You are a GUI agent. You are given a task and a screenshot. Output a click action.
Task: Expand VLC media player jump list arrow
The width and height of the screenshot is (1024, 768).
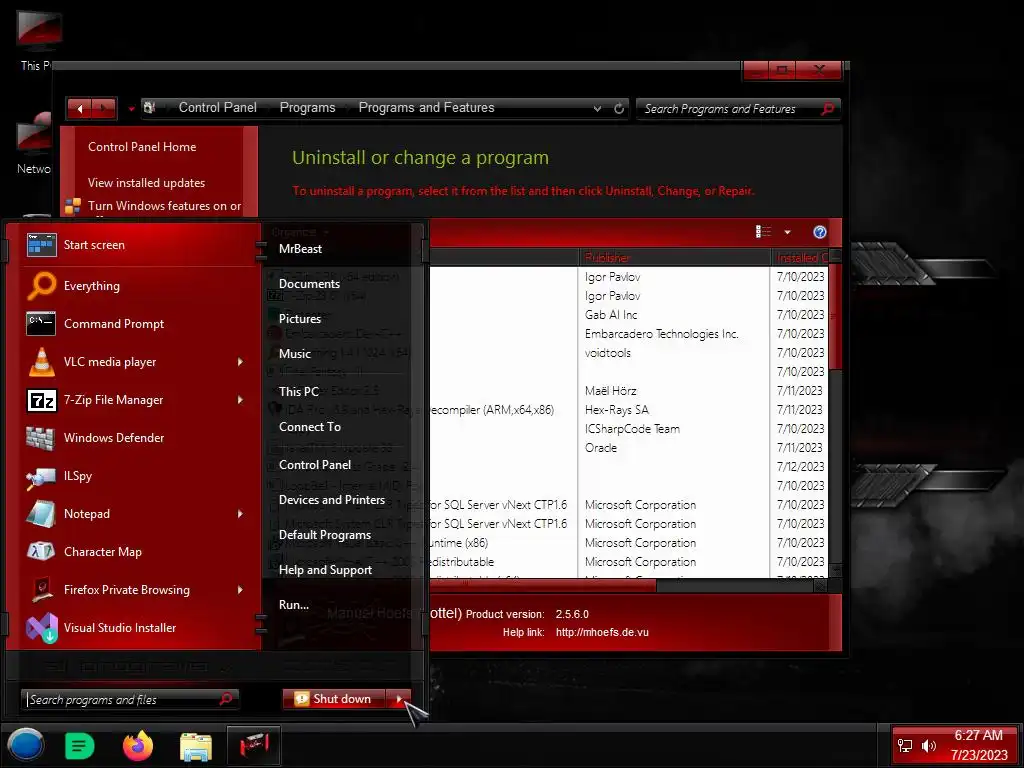(x=240, y=362)
